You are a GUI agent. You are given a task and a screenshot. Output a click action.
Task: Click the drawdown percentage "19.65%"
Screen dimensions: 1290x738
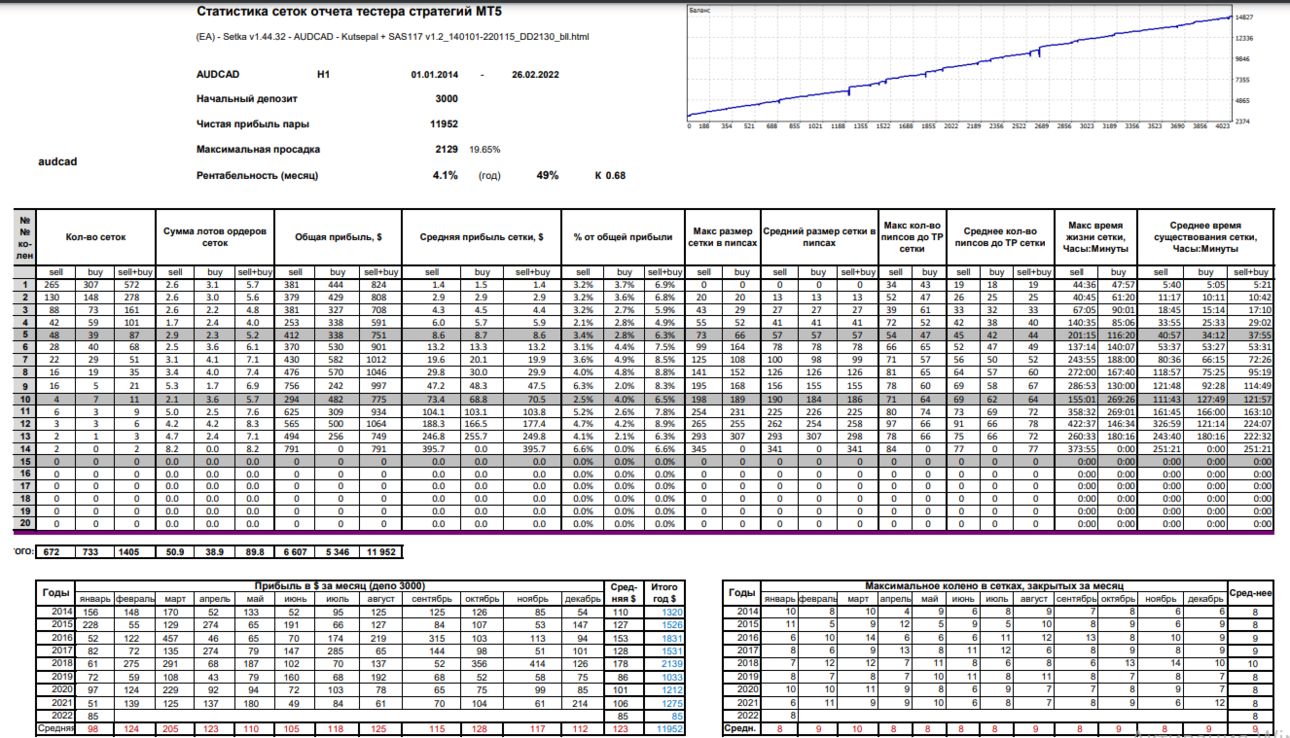[x=485, y=149]
